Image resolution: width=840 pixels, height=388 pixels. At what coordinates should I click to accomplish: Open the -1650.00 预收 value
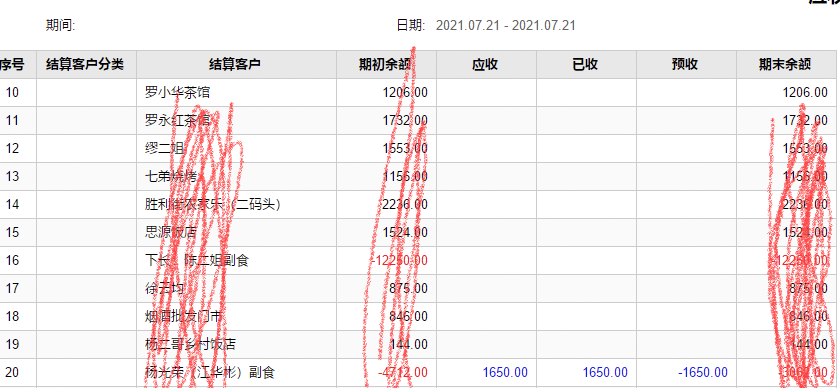(703, 372)
